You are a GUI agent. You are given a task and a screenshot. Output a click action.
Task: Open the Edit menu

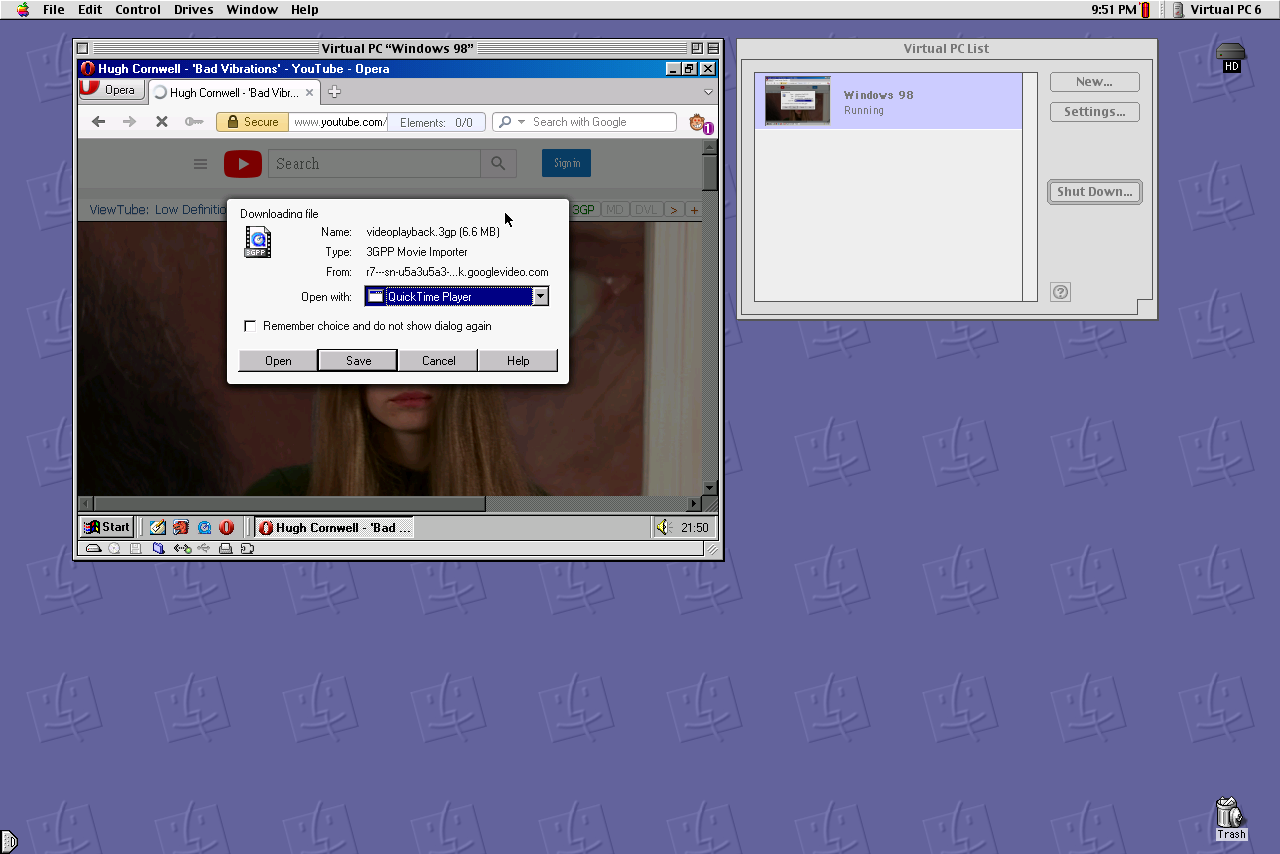coord(90,9)
